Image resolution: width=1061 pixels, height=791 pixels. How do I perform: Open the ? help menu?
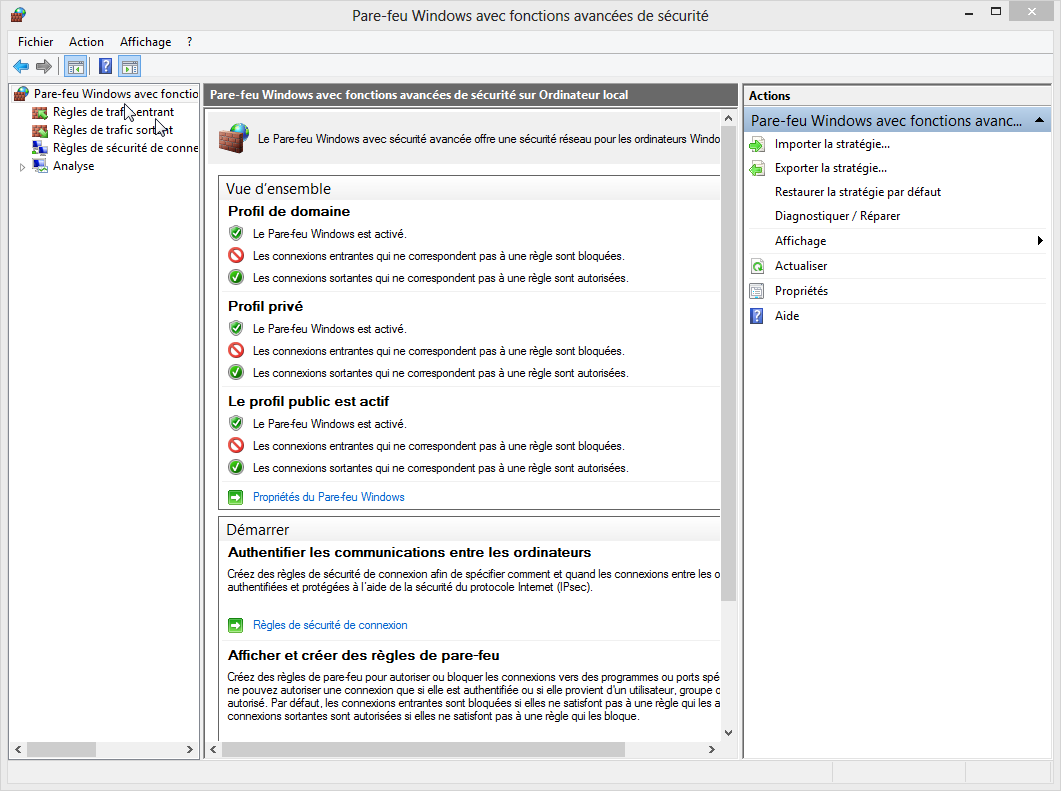coord(189,42)
